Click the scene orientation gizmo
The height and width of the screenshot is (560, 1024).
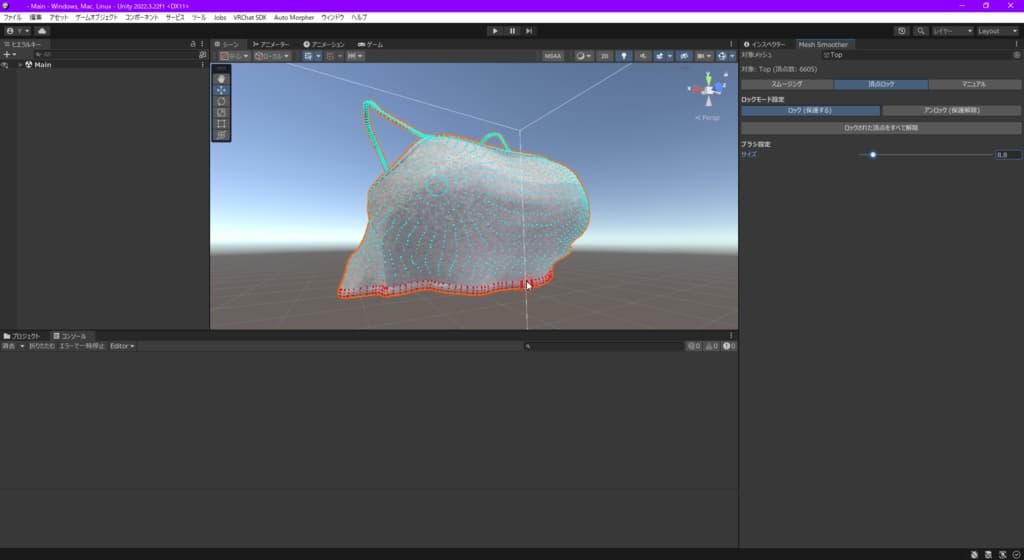point(708,89)
